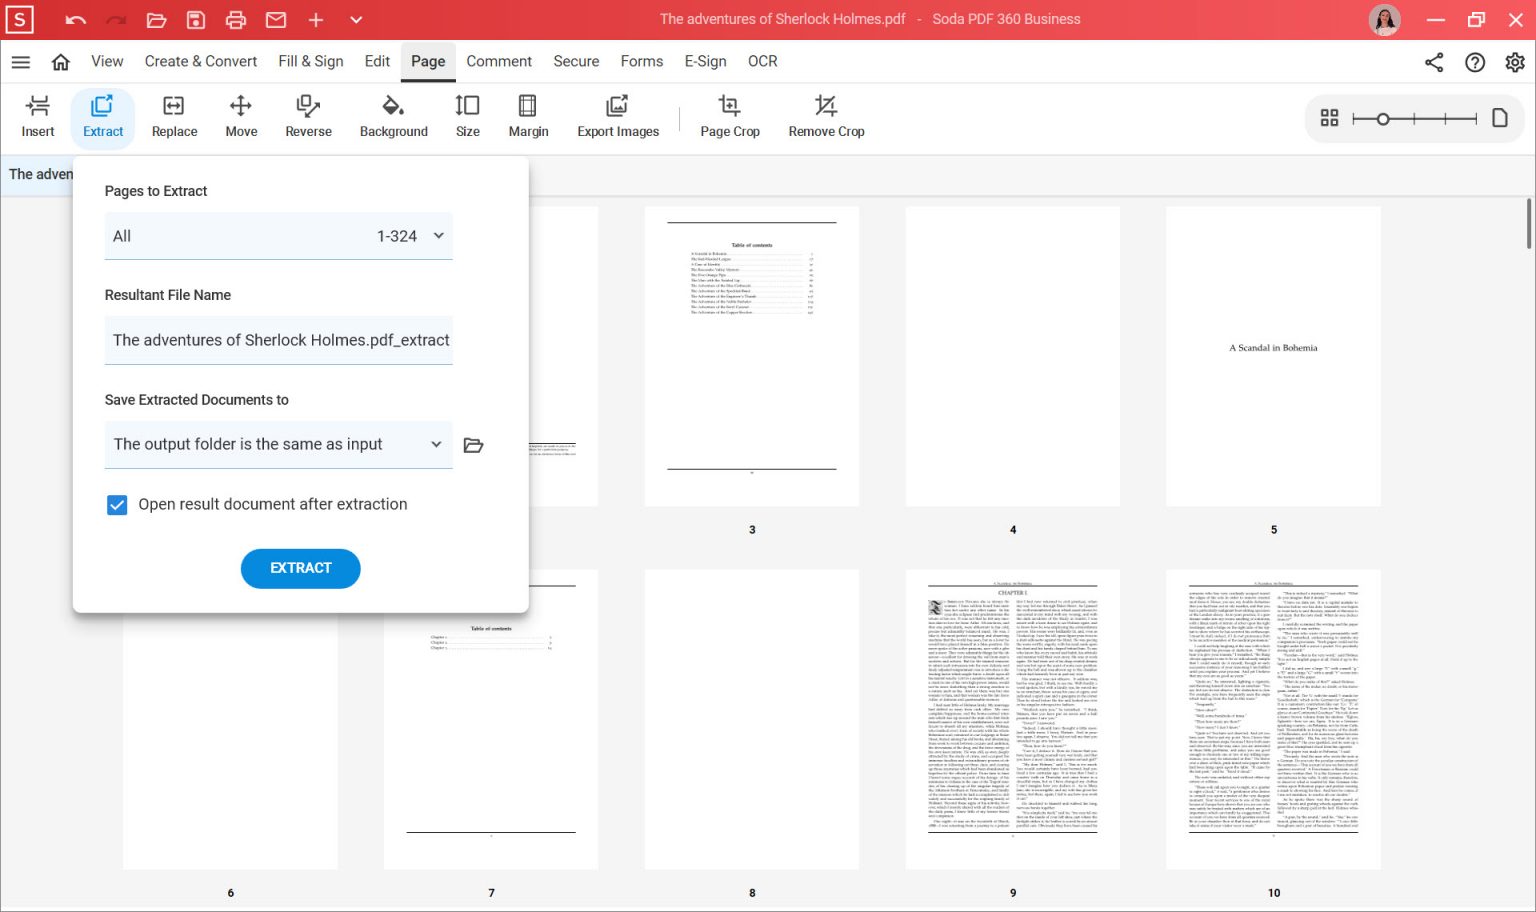Click page number label 7
This screenshot has height=912, width=1536.
[x=491, y=893]
